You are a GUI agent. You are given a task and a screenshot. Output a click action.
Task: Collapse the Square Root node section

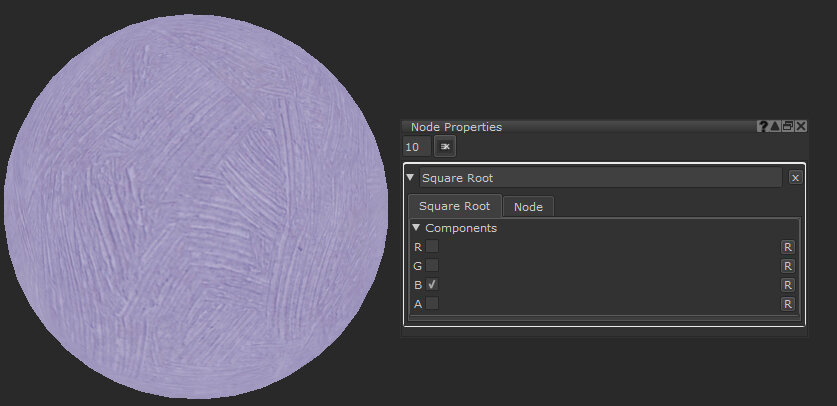411,178
